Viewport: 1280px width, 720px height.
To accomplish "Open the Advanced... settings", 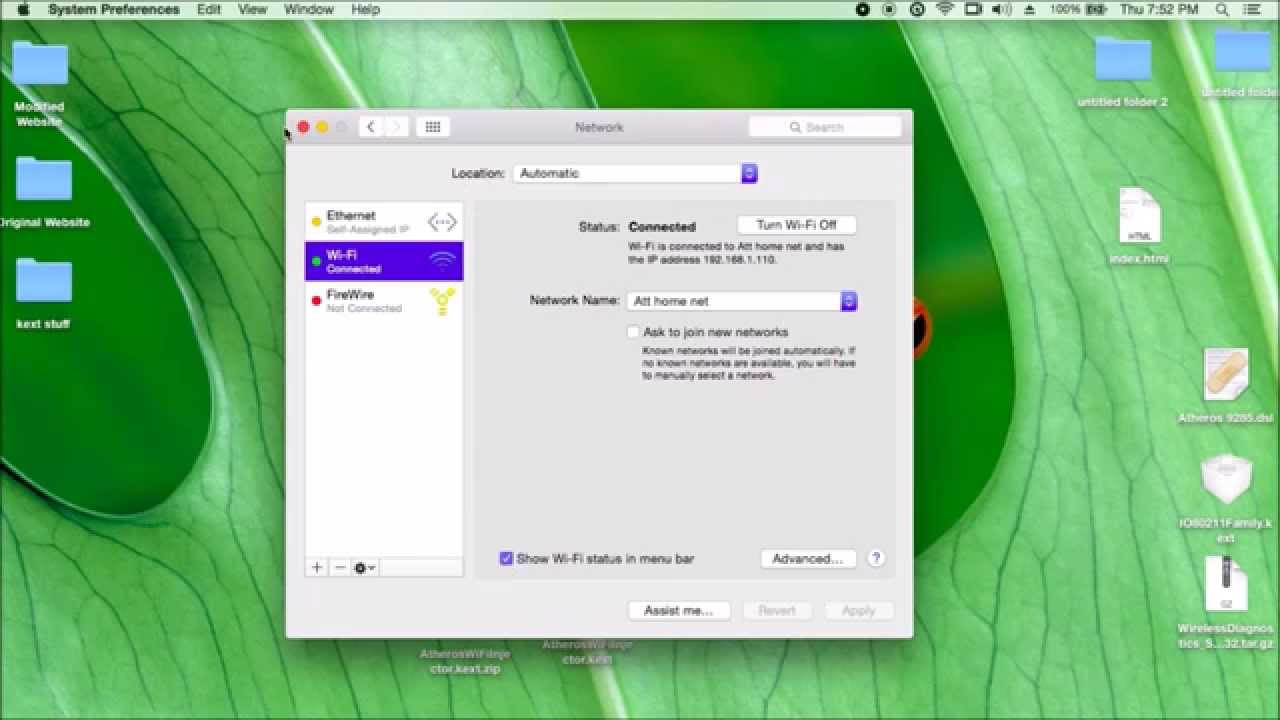I will click(807, 559).
